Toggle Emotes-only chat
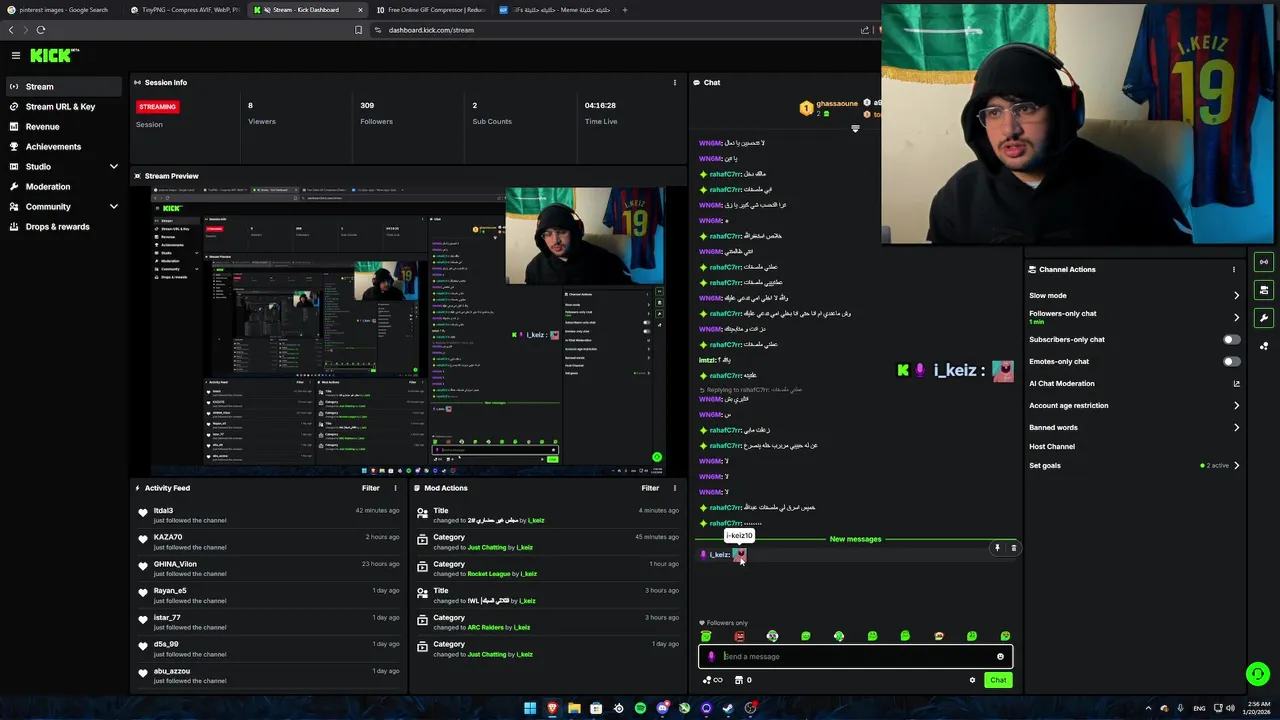The image size is (1280, 720). click(x=1231, y=362)
